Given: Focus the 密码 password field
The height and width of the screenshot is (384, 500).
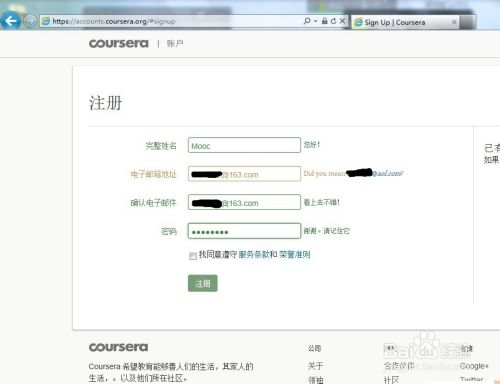Looking at the screenshot, I should point(244,231).
